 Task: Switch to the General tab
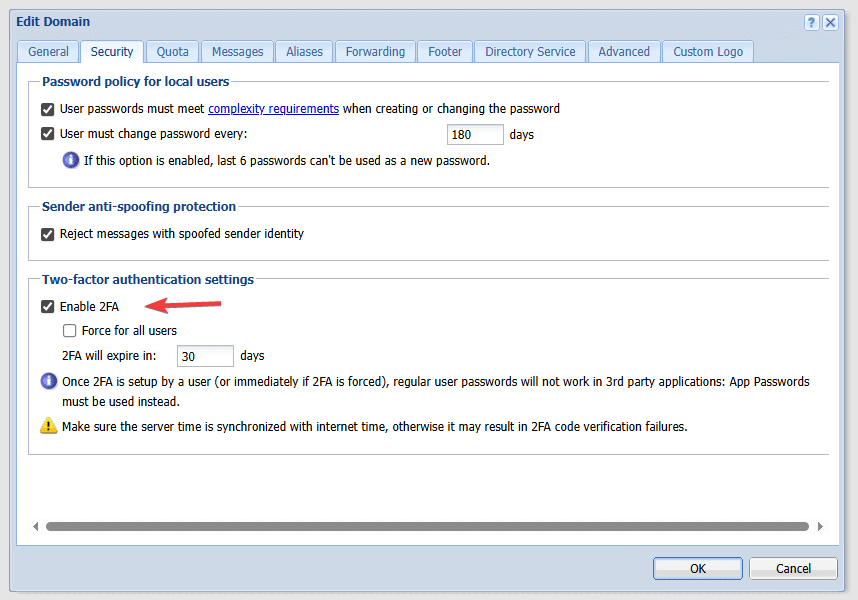[48, 52]
